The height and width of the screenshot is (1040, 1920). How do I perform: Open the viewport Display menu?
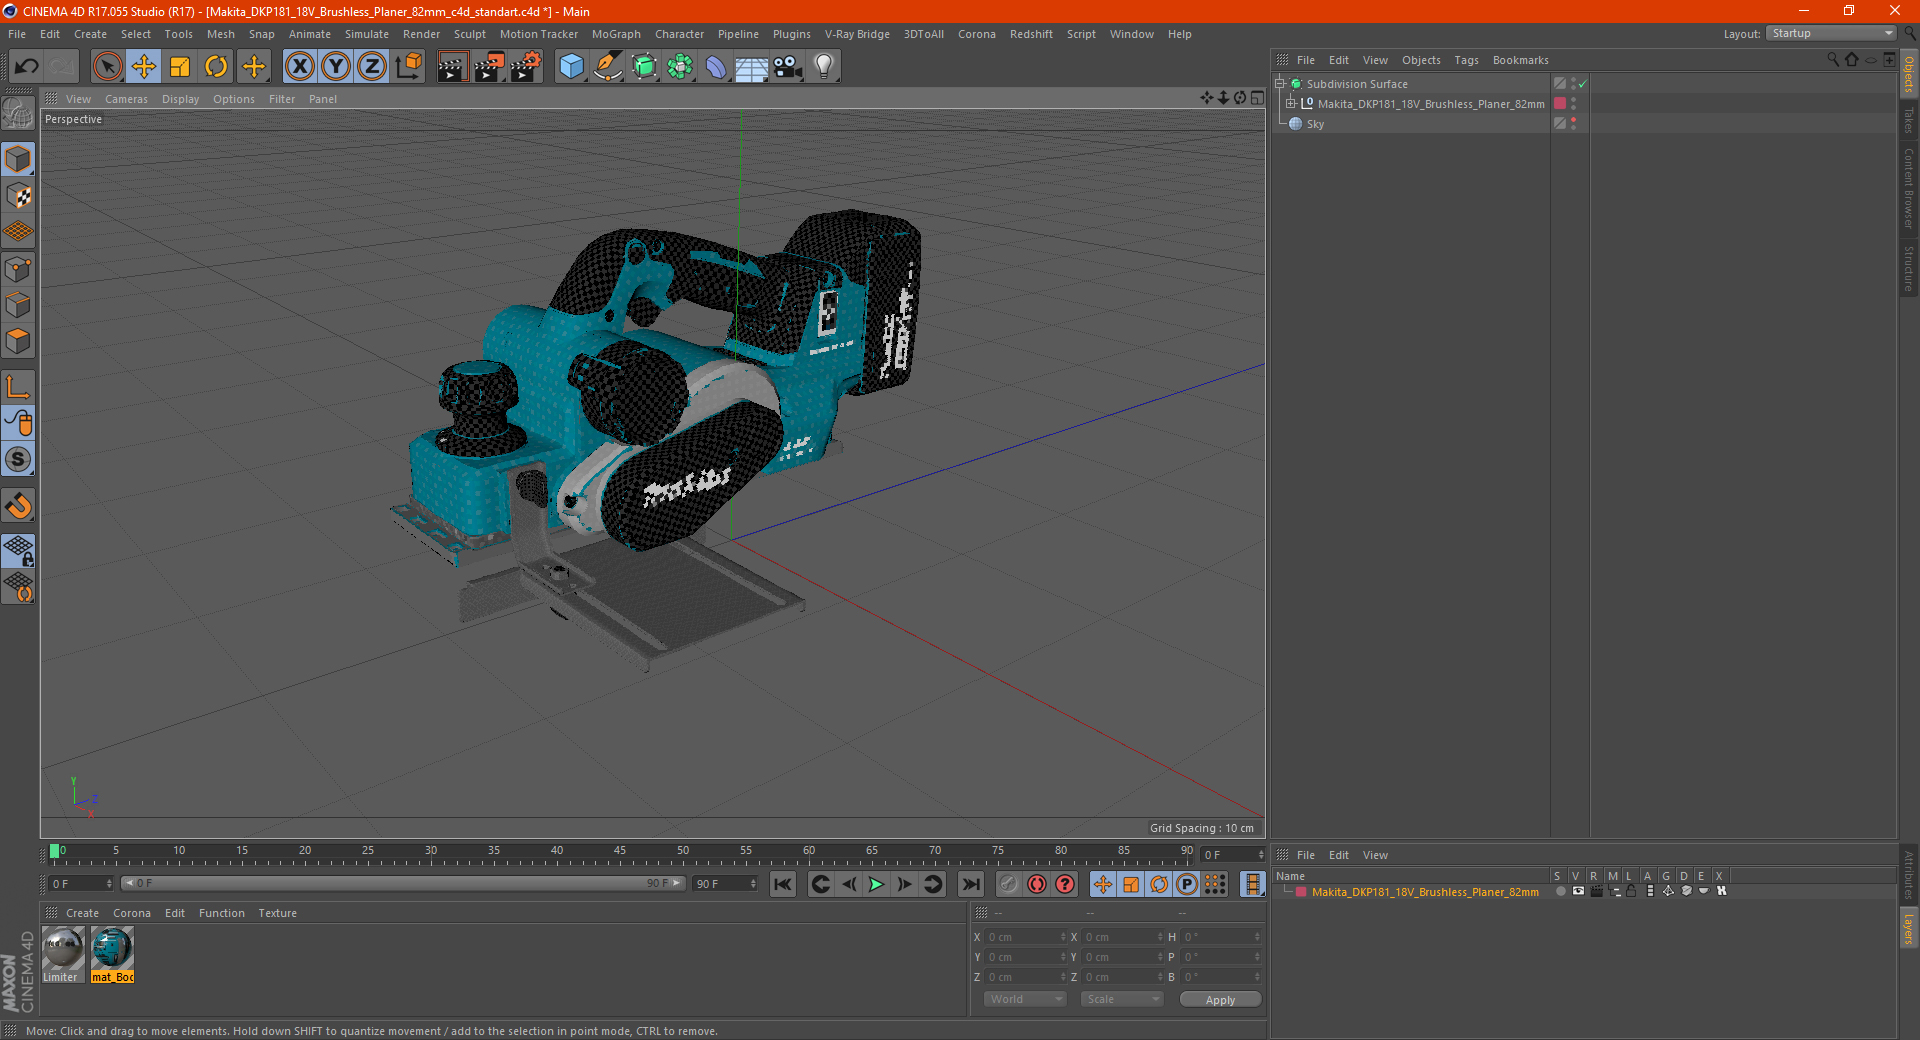point(180,99)
